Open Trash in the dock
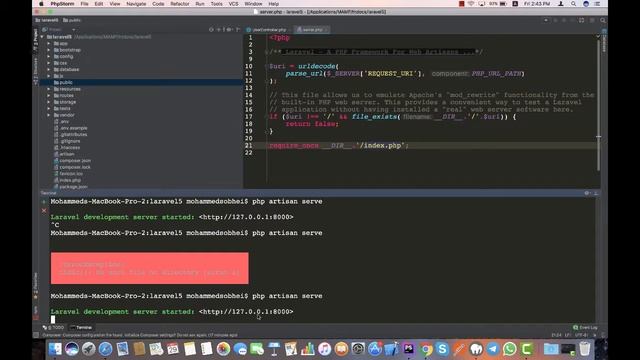 [585, 349]
